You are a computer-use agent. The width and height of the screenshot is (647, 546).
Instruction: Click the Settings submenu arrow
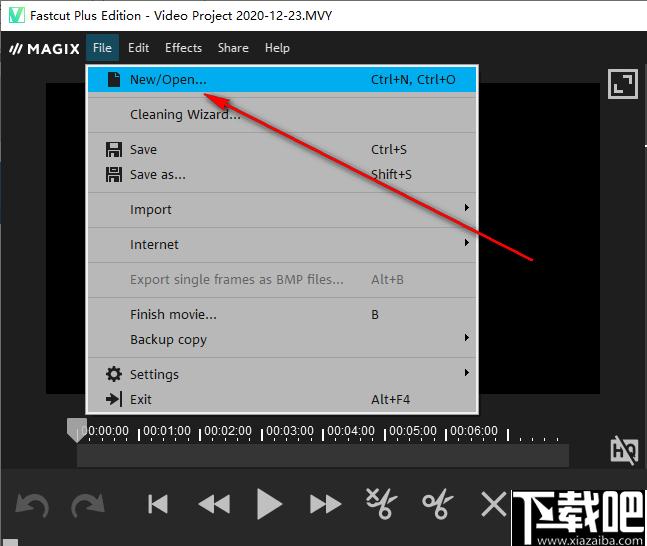[x=467, y=373]
